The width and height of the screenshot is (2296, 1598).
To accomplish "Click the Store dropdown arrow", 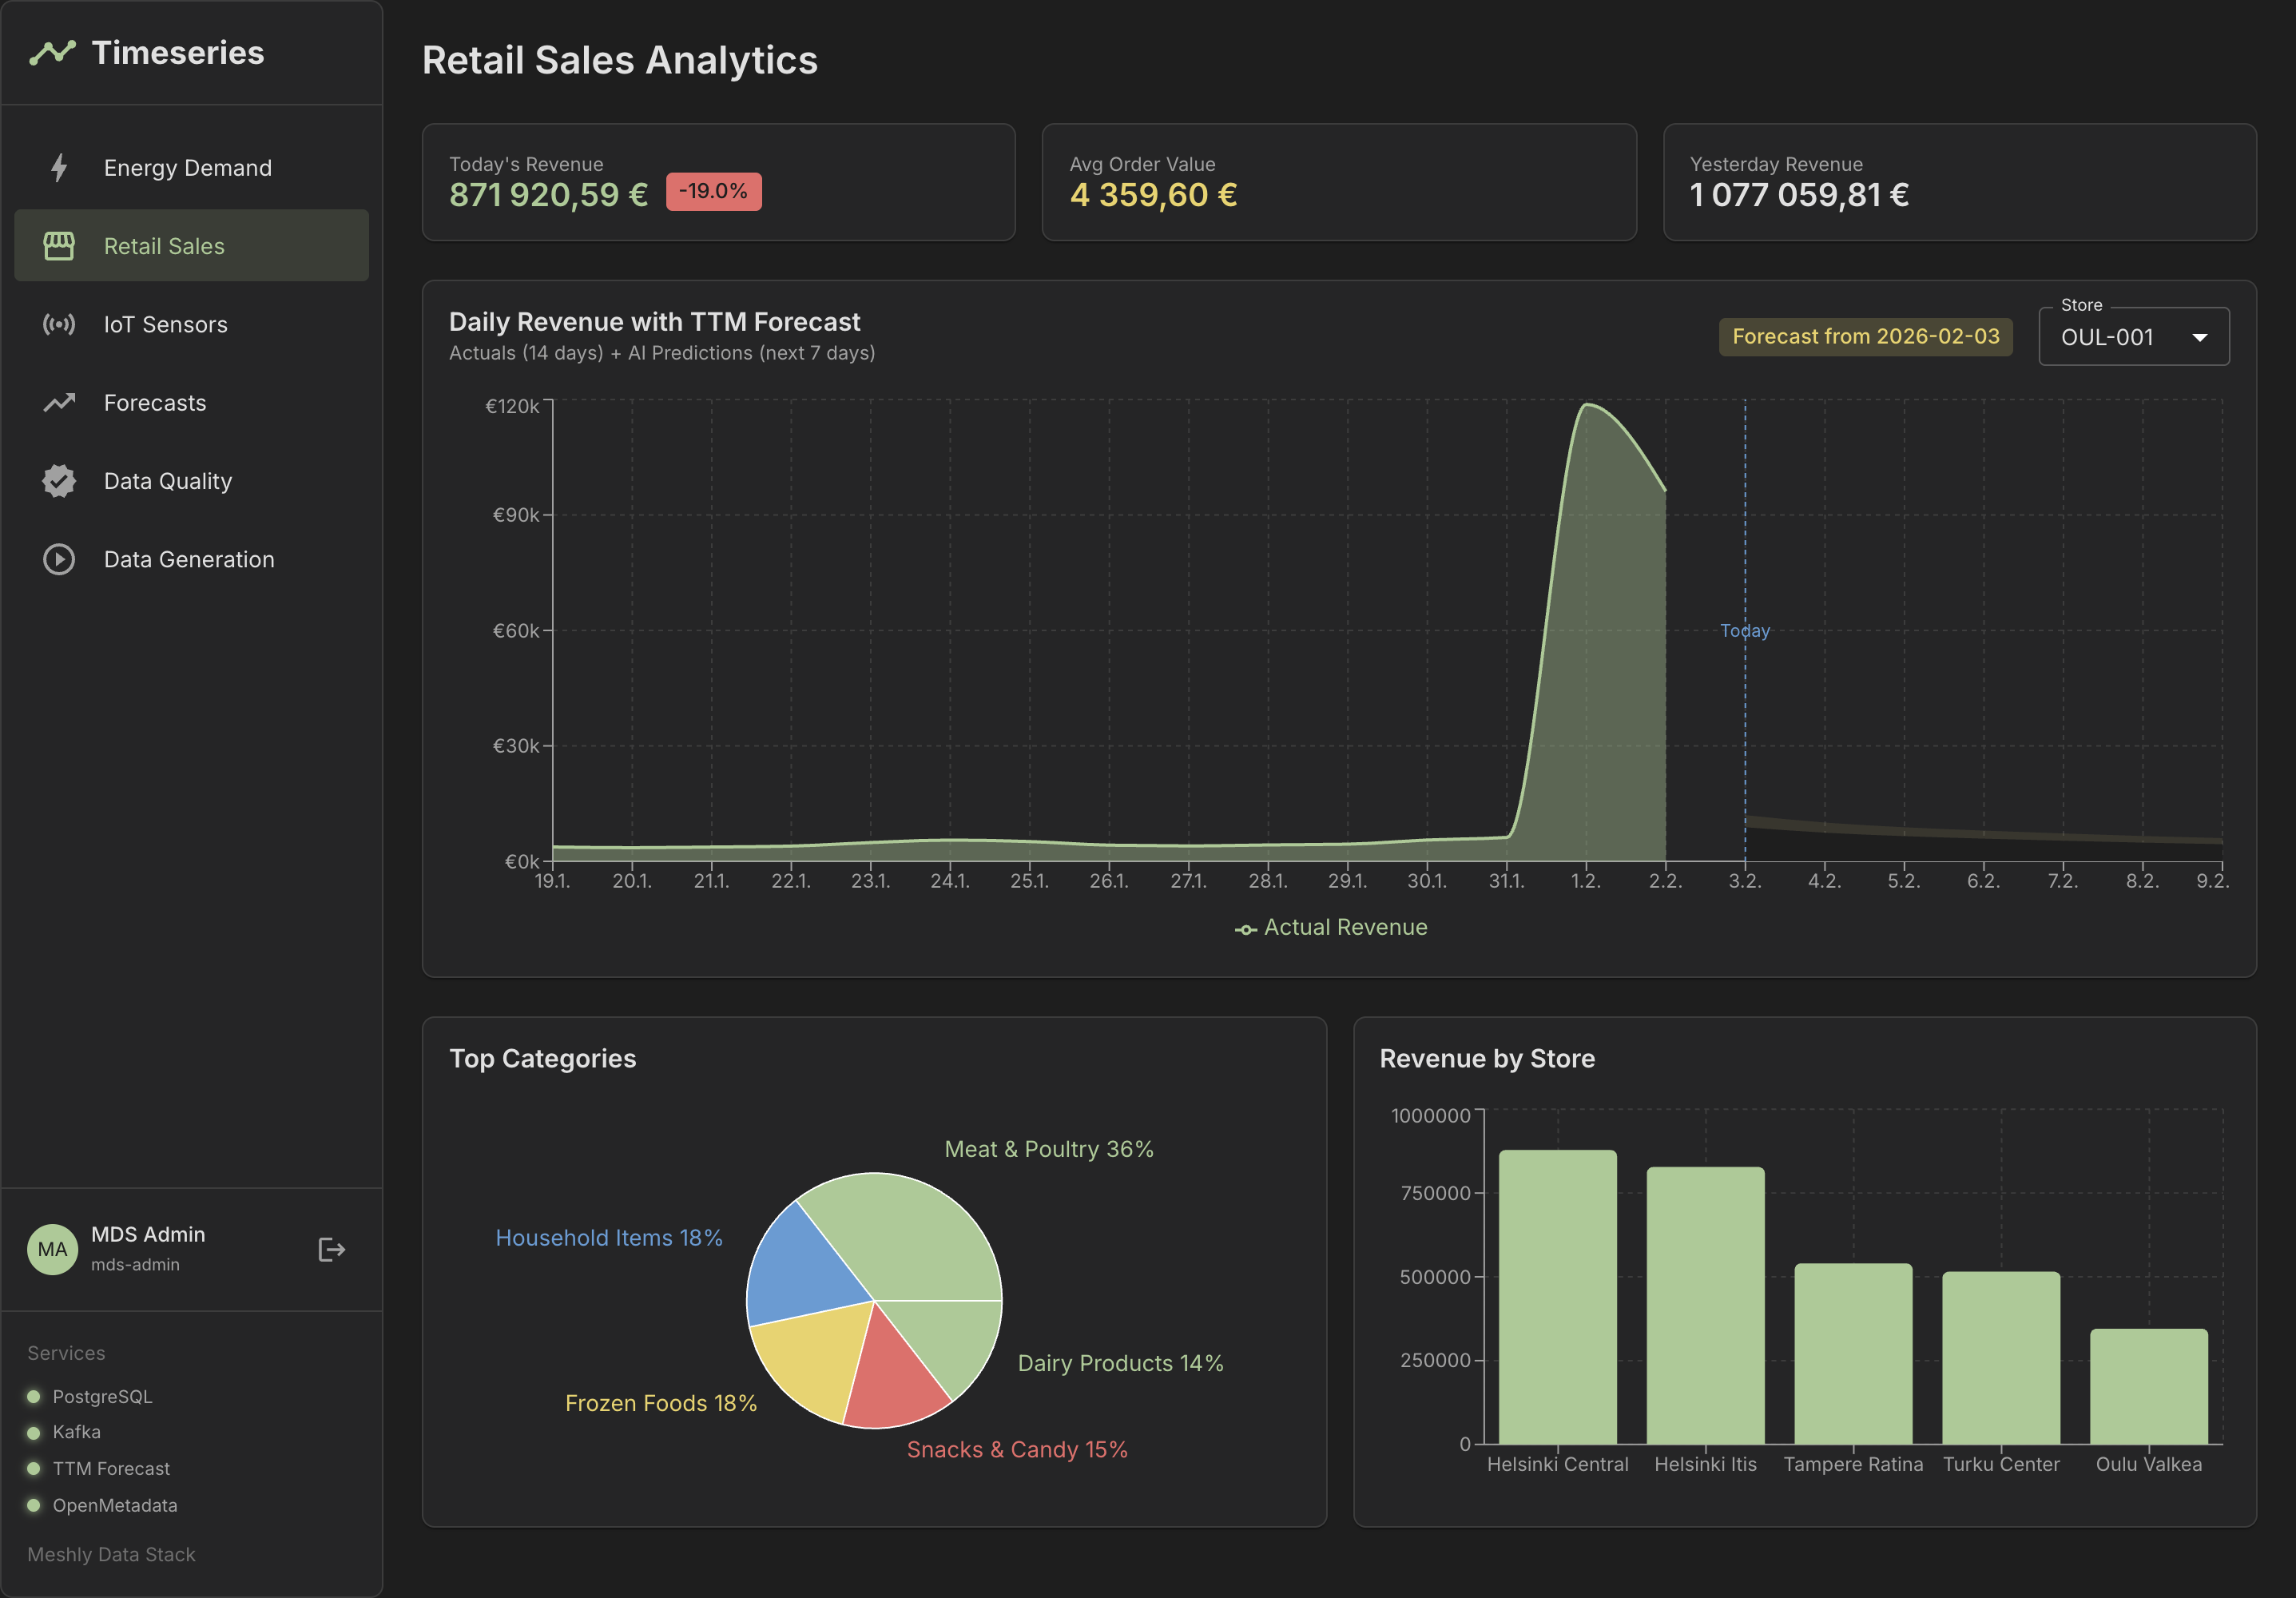I will tap(2199, 338).
